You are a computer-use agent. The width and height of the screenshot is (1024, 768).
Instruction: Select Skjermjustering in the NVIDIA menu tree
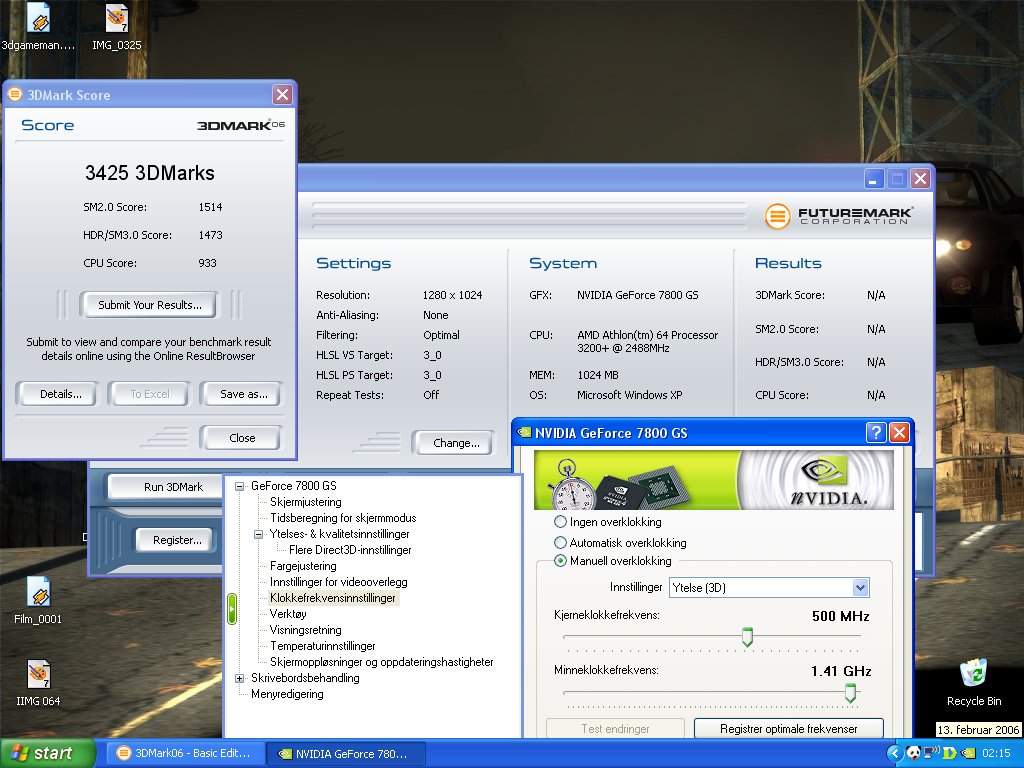(x=306, y=502)
